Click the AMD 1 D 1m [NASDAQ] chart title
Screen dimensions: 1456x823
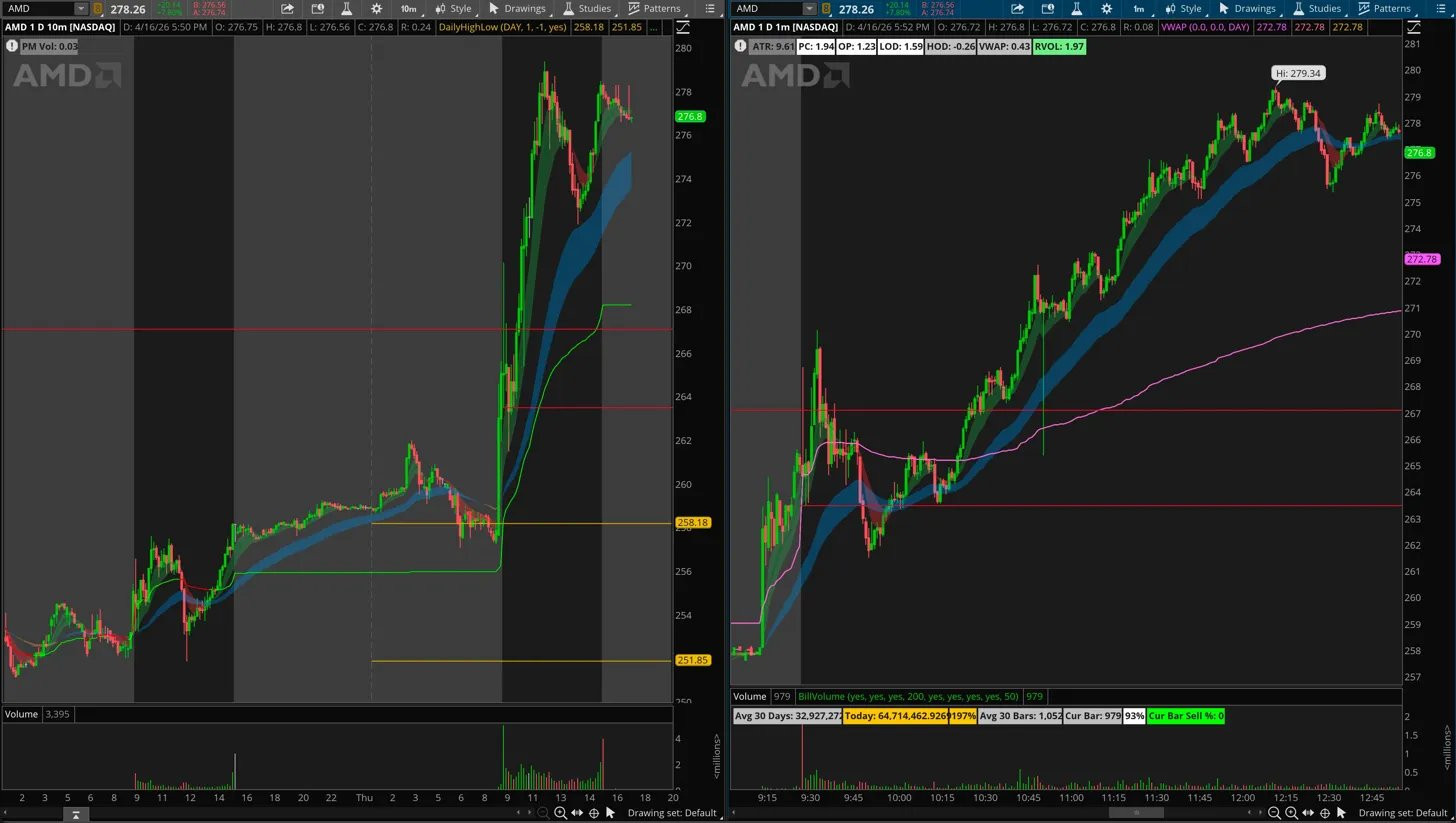[x=787, y=27]
